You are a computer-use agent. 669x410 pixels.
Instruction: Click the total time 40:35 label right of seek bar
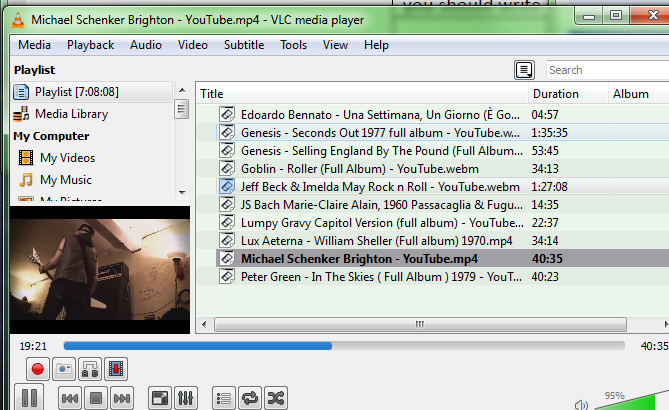pyautogui.click(x=654, y=346)
